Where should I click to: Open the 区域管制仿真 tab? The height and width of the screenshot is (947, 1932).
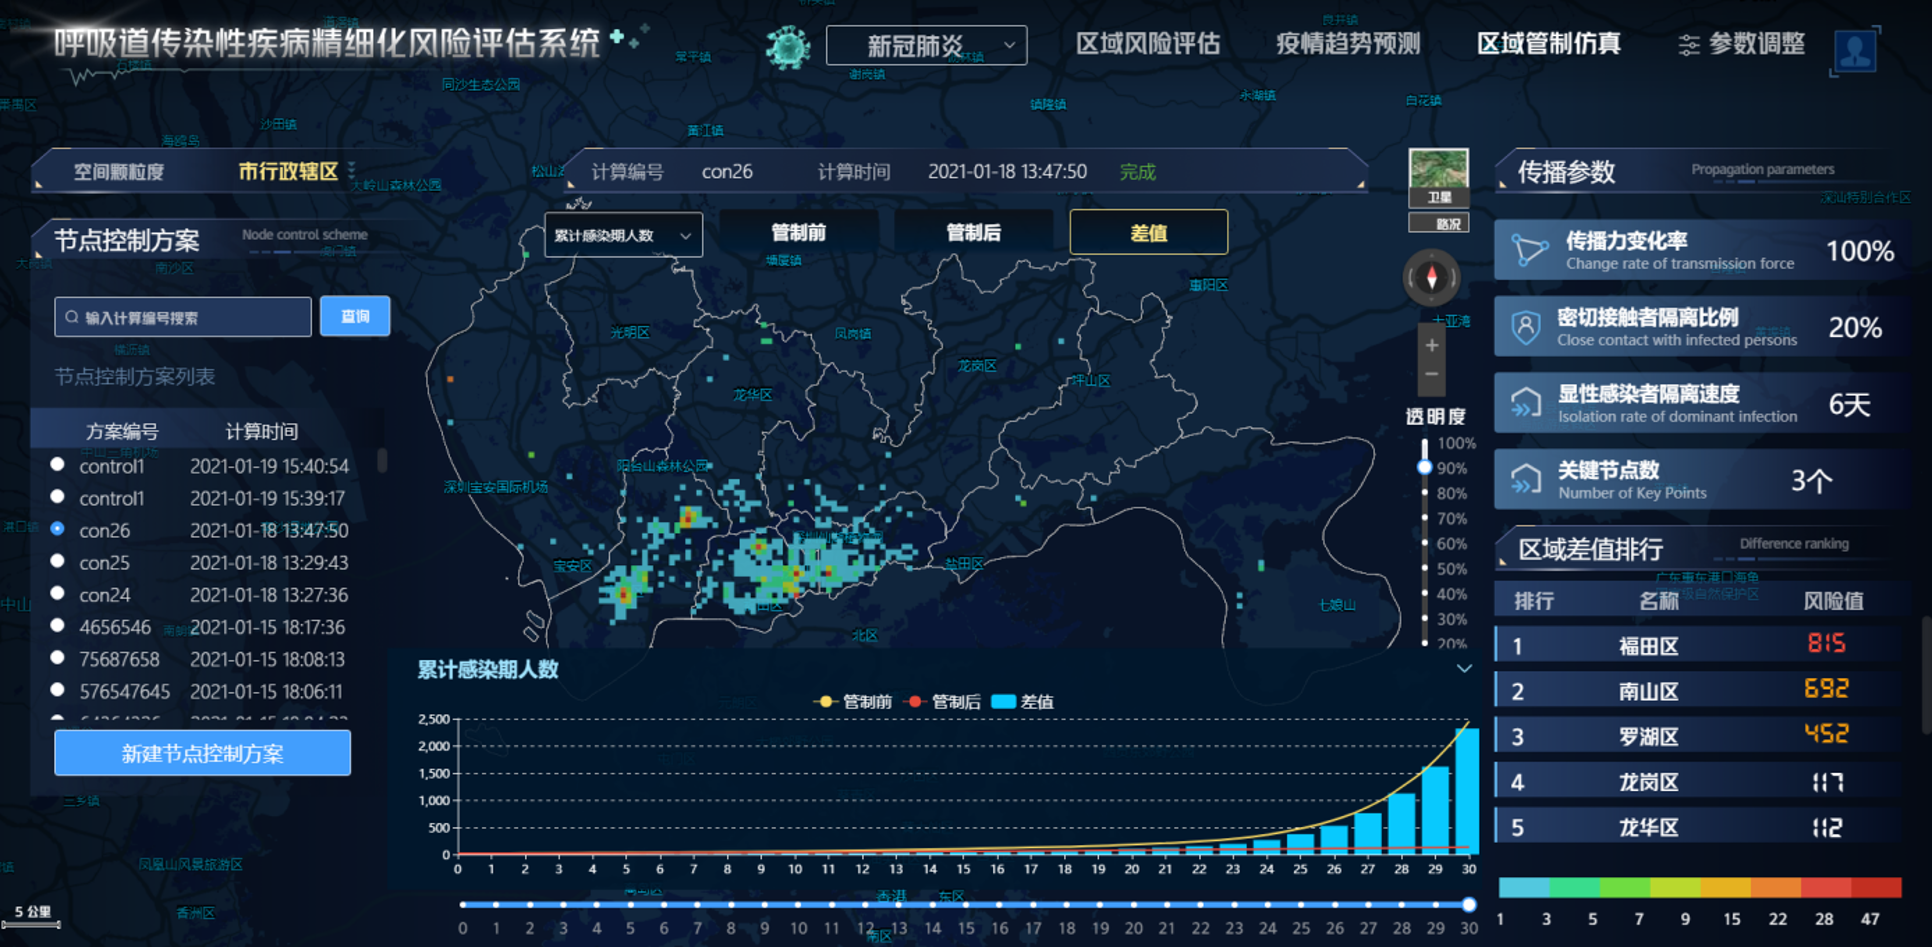coord(1549,44)
